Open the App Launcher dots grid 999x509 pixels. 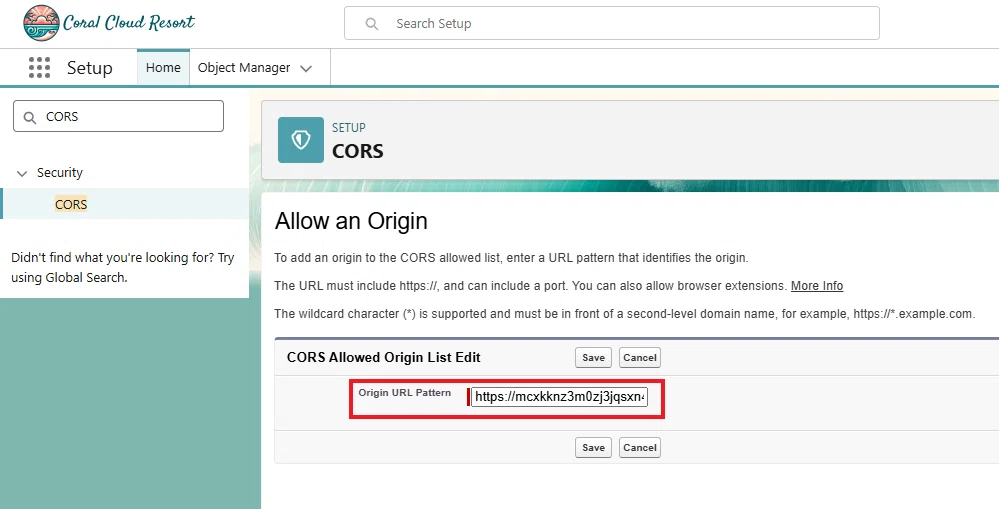pos(40,68)
